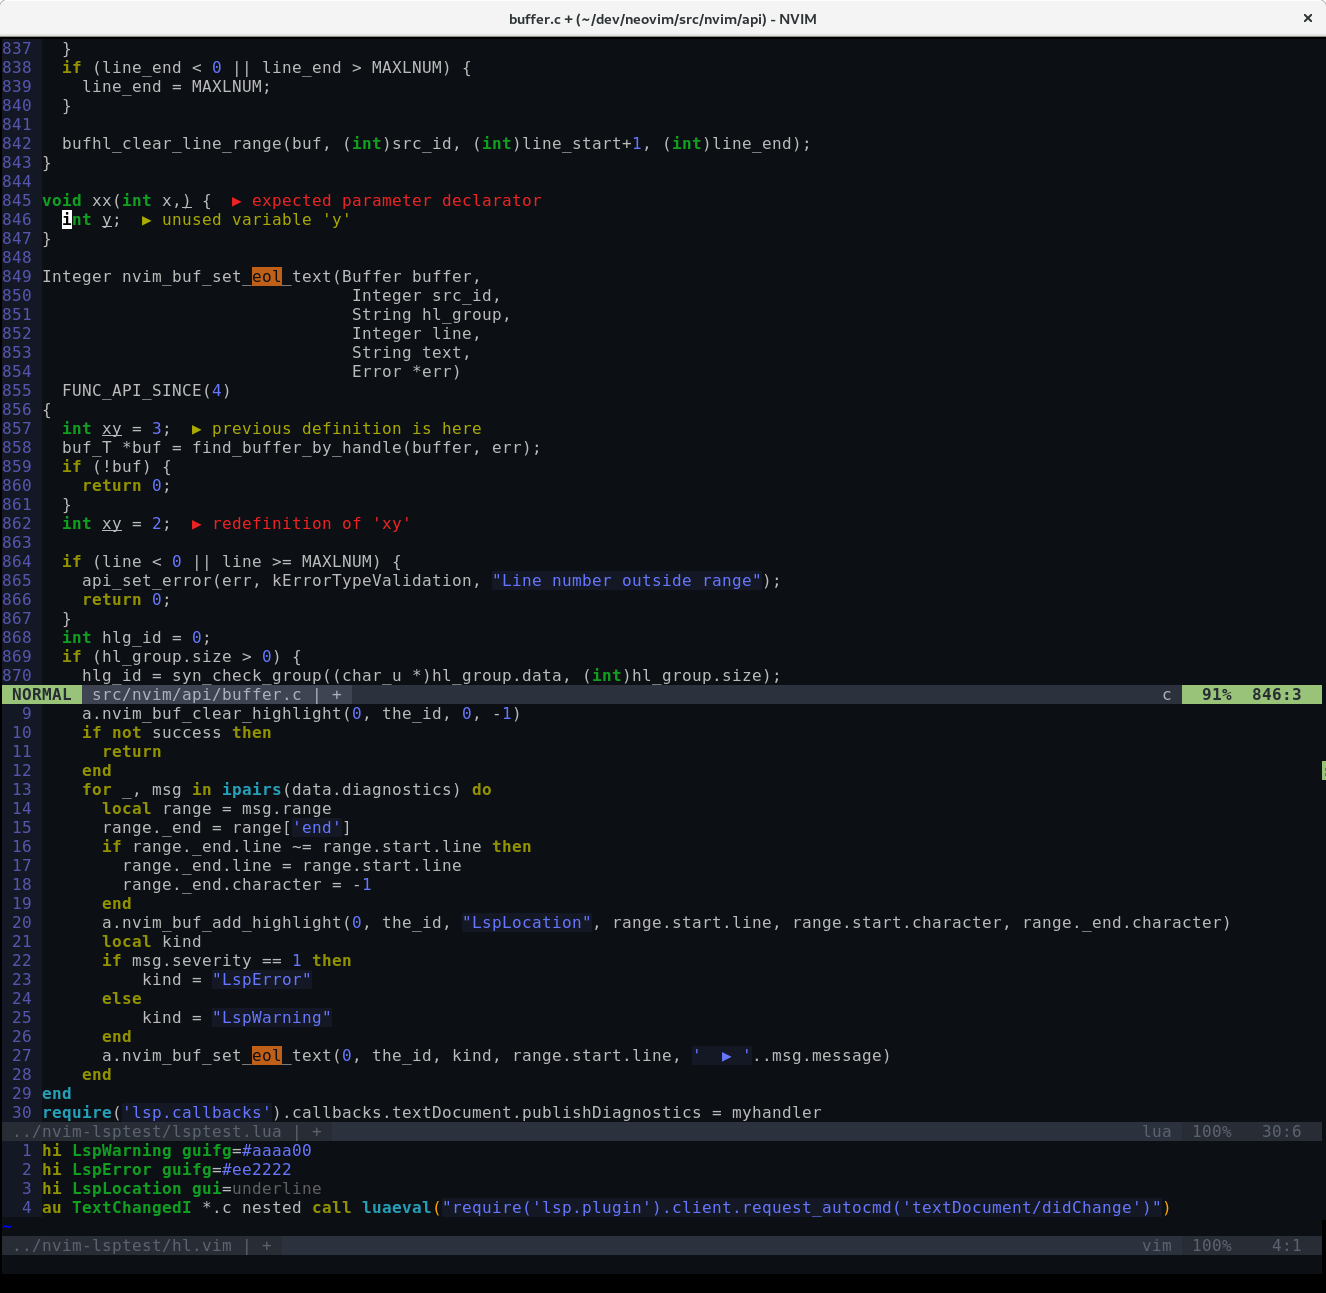Image resolution: width=1326 pixels, height=1293 pixels.
Task: Select the ../nvim-lsptest/hl.vim status line
Action: pyautogui.click(x=662, y=1246)
